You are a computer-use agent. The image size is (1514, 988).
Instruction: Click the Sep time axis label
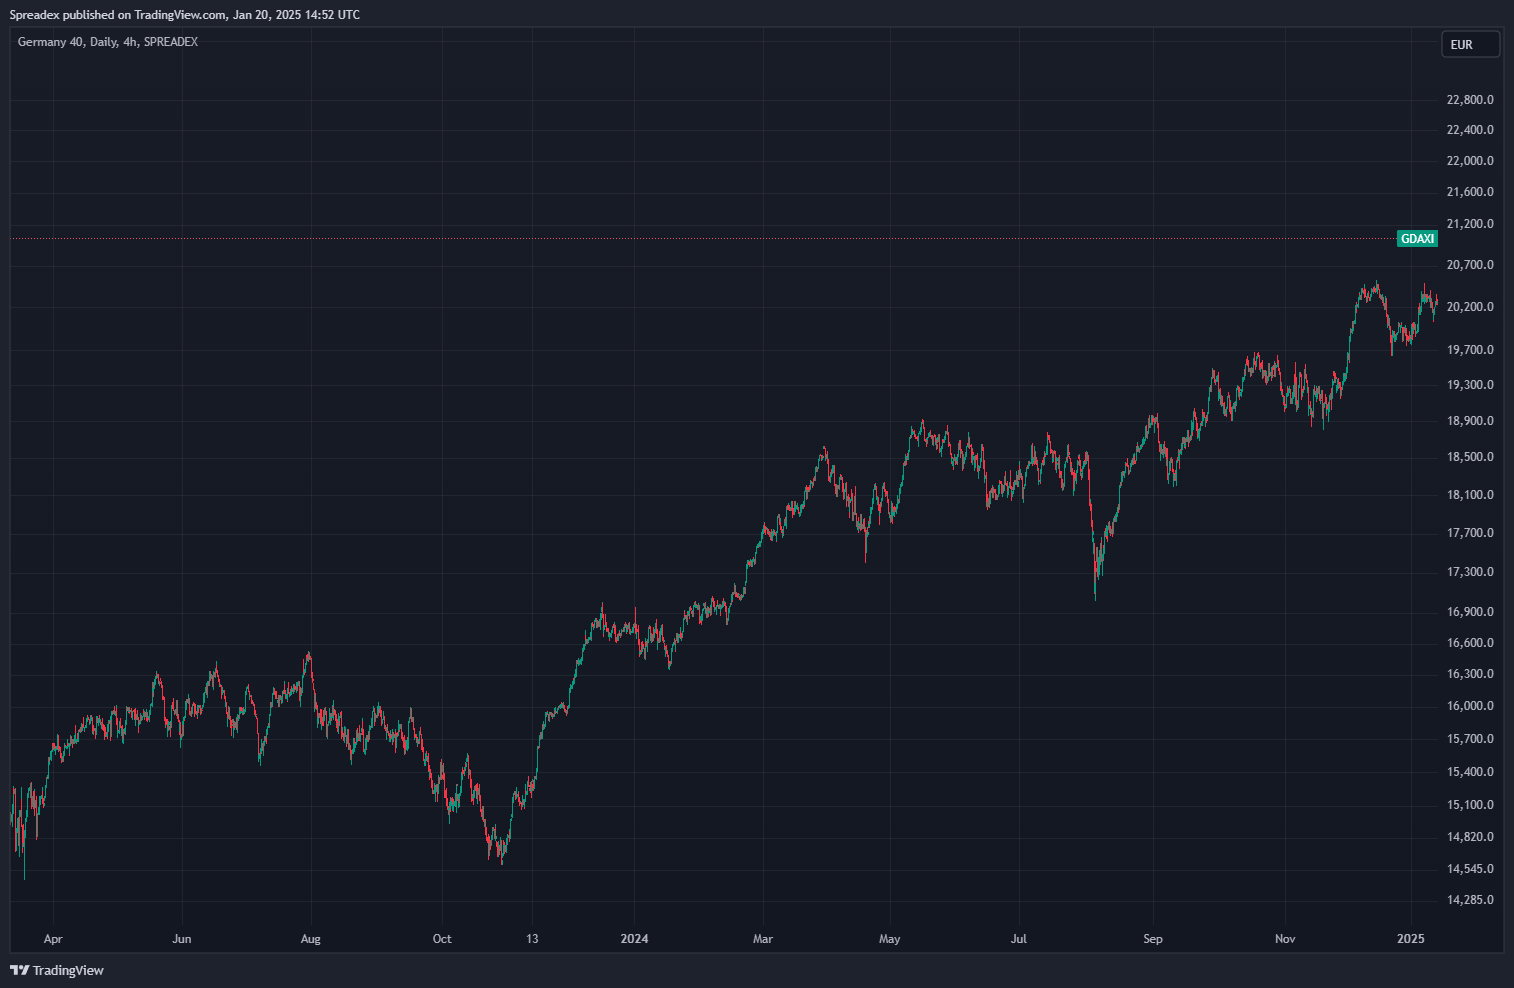(x=1153, y=939)
